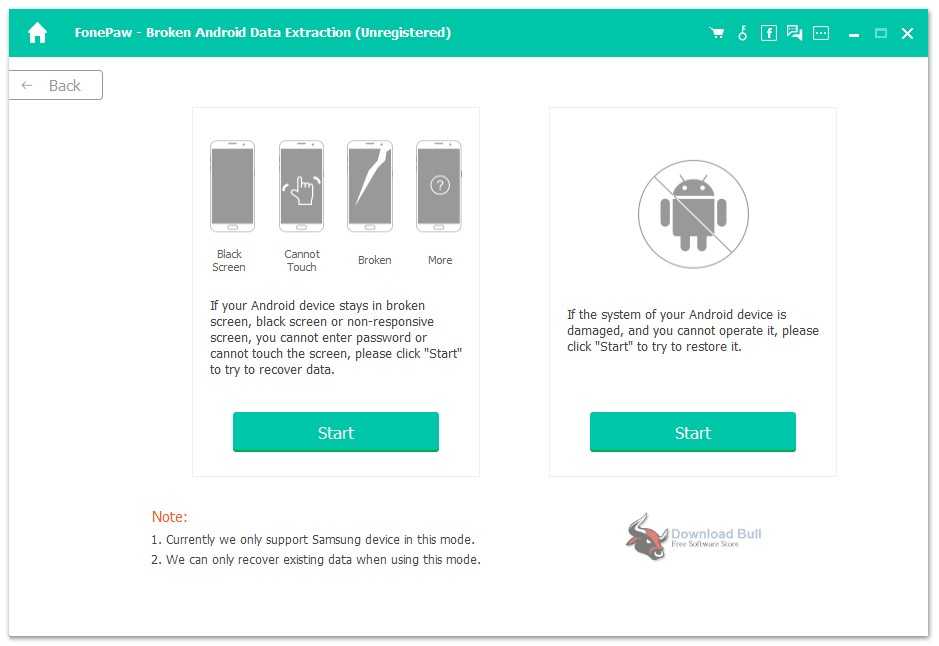This screenshot has height=646, width=939.
Task: Minimize the FonePaw window
Action: coord(854,33)
